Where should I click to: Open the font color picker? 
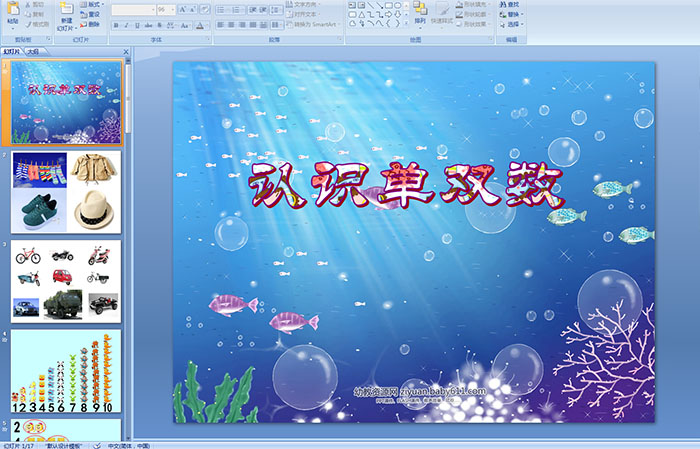202,25
